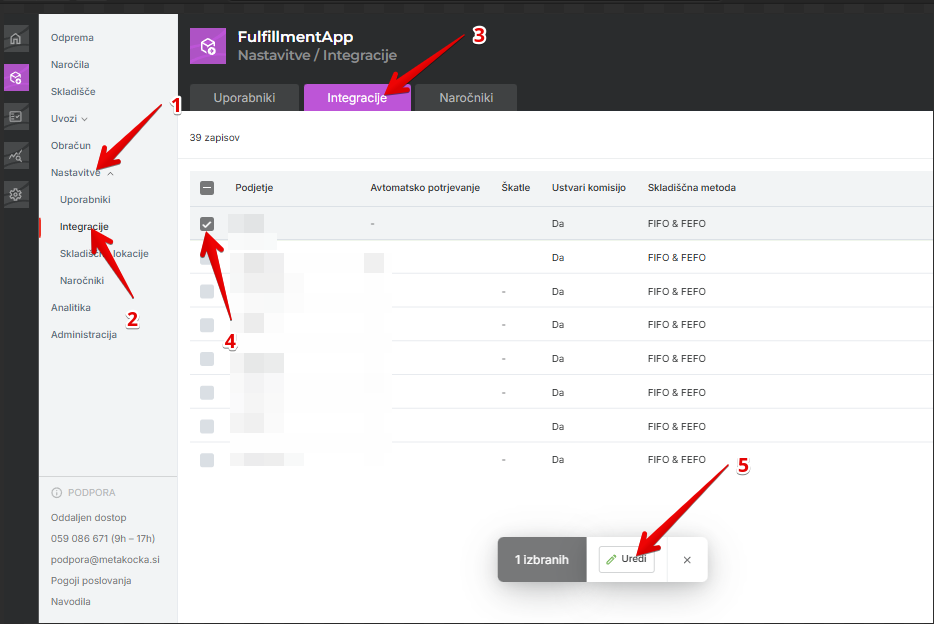Image resolution: width=934 pixels, height=624 pixels.
Task: Uncheck the checked first row checkbox
Action: (207, 224)
